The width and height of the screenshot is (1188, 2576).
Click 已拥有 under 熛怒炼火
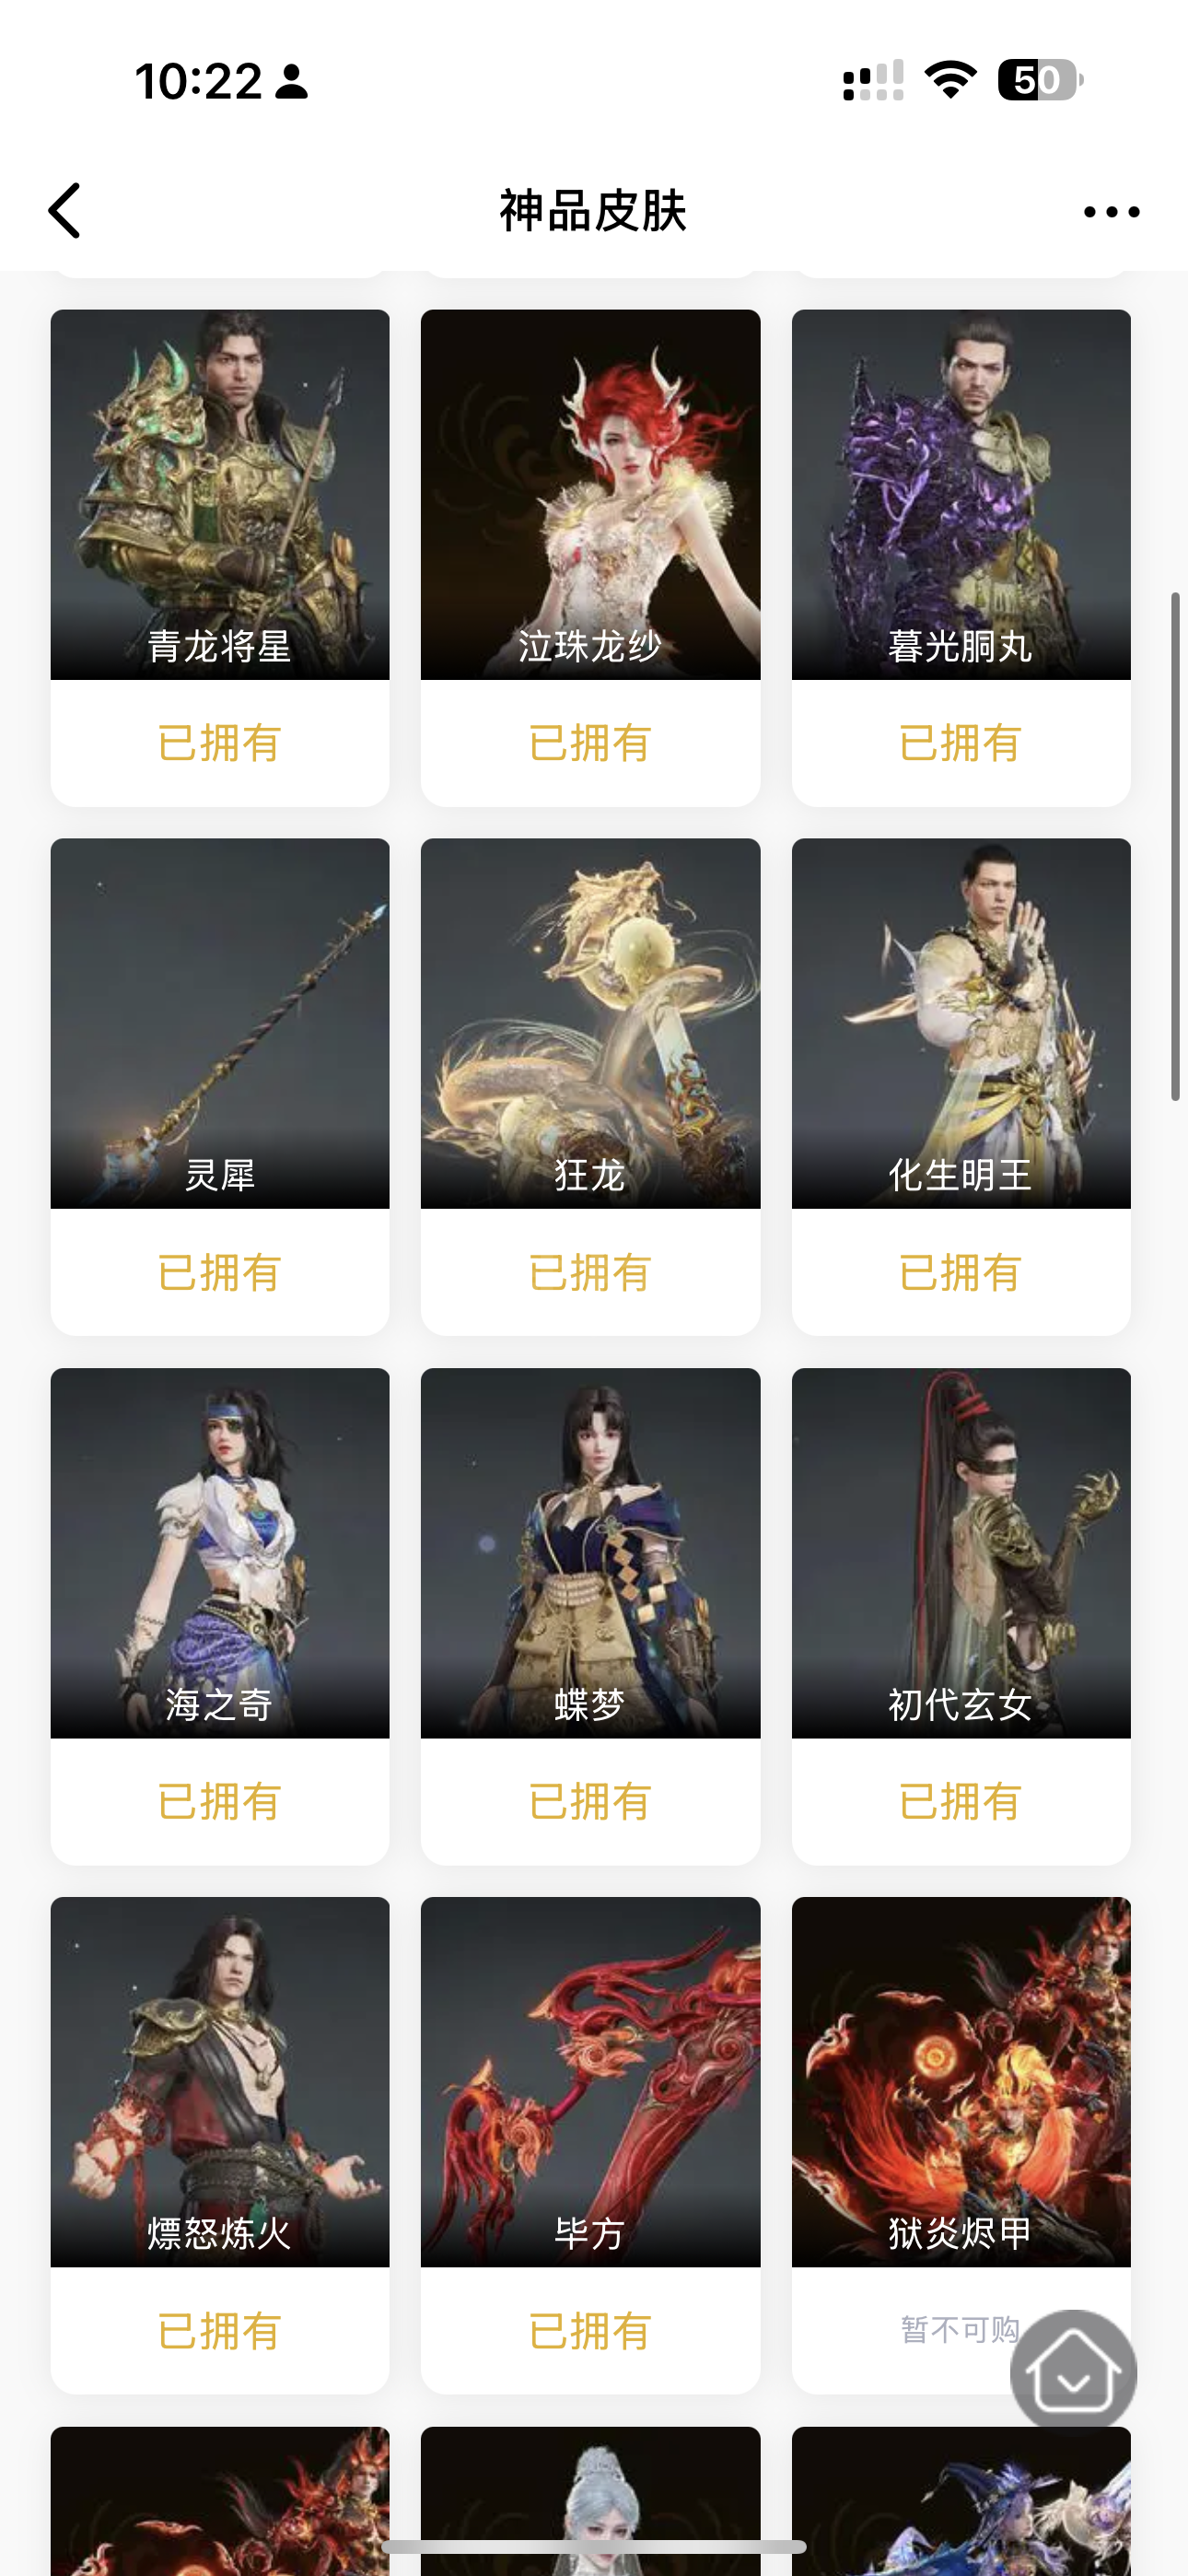[x=220, y=2331]
